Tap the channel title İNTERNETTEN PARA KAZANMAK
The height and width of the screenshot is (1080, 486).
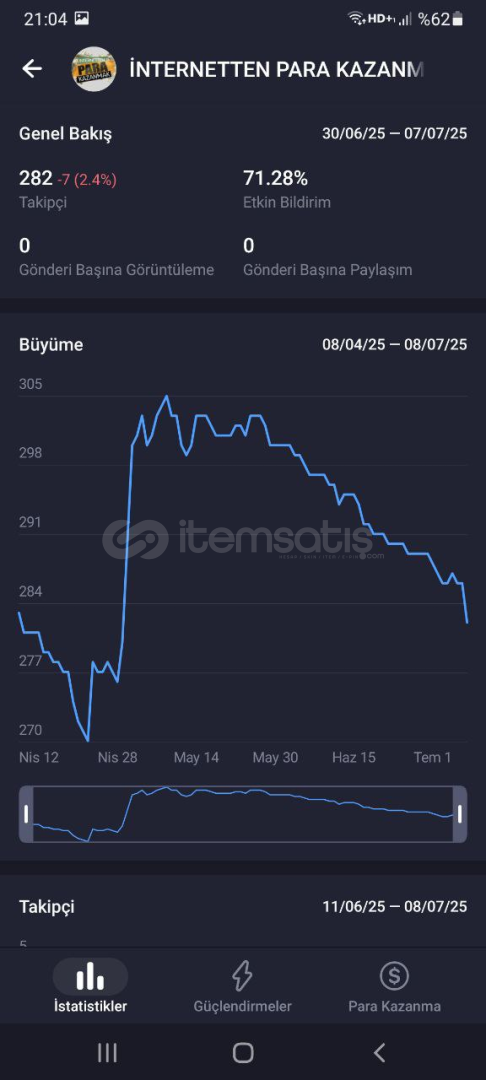tap(276, 70)
